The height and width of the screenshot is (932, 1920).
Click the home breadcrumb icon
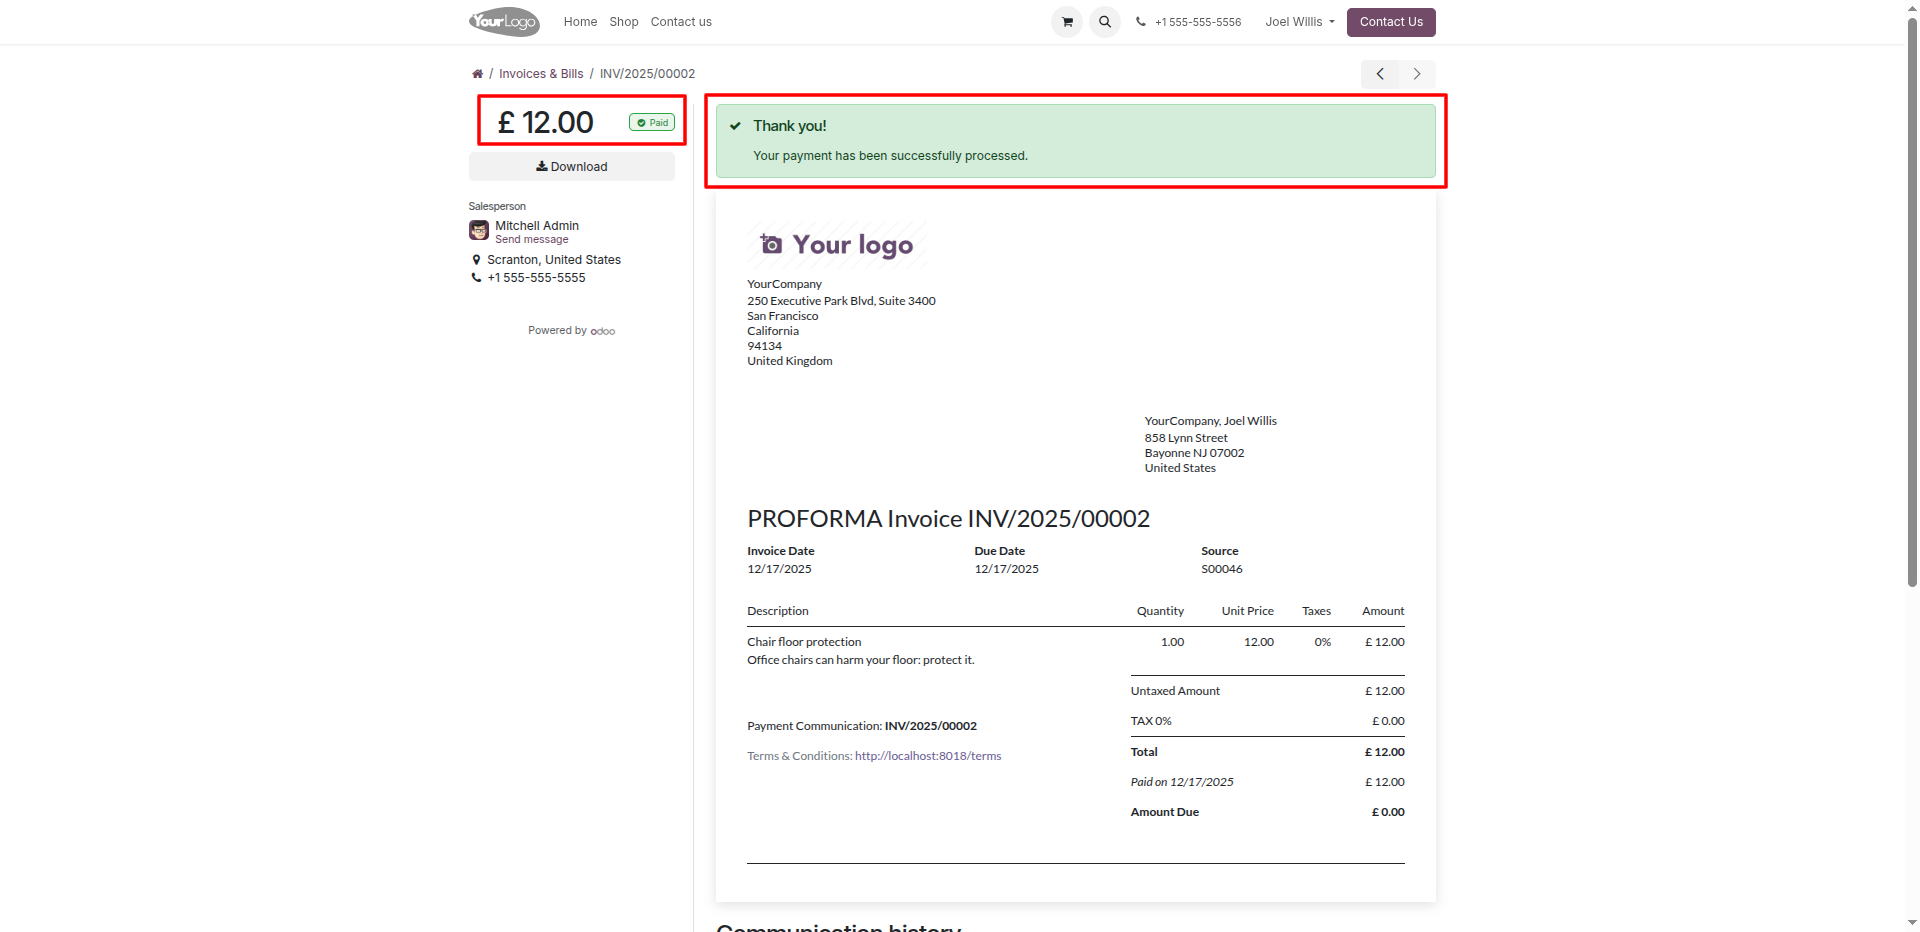[478, 74]
